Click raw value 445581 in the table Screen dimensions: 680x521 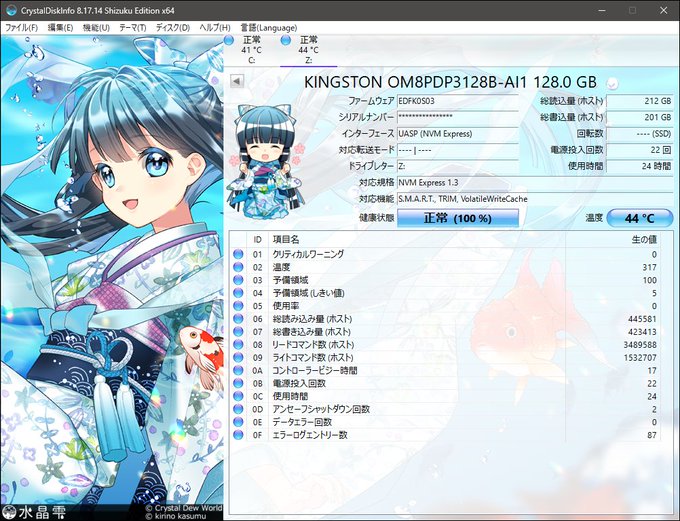(x=642, y=319)
